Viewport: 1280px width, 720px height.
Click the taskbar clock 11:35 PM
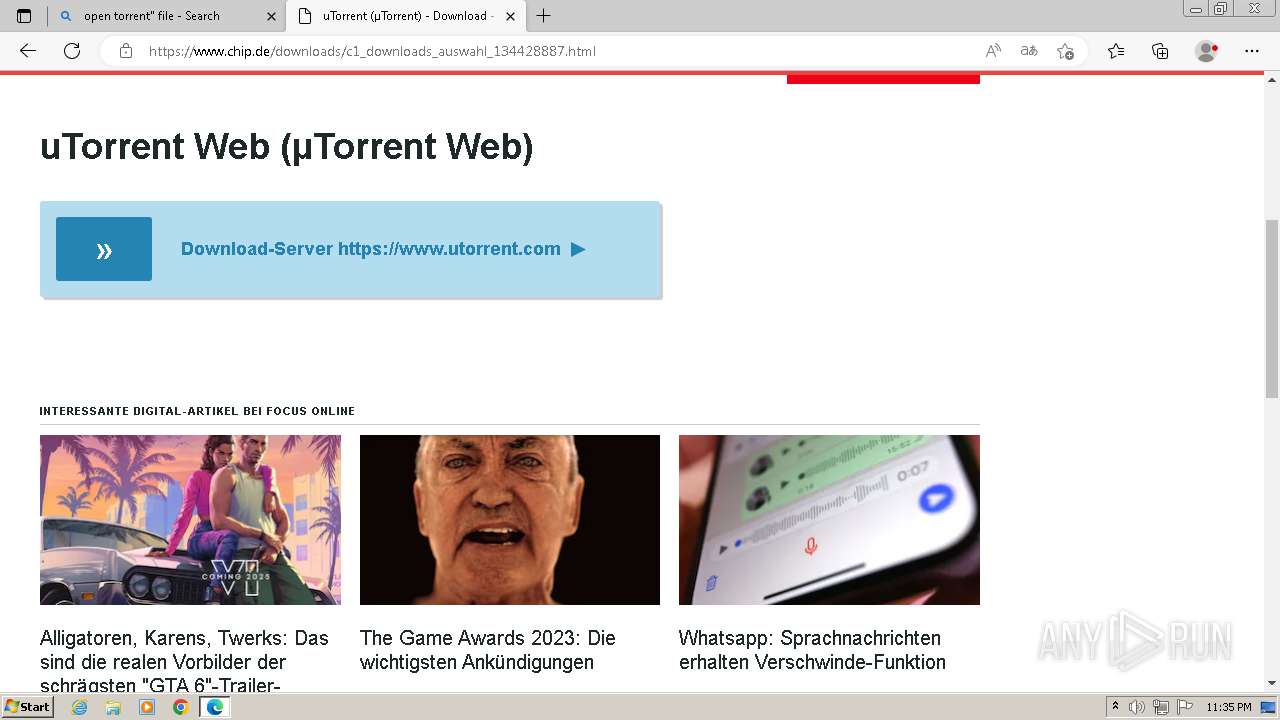tap(1229, 707)
